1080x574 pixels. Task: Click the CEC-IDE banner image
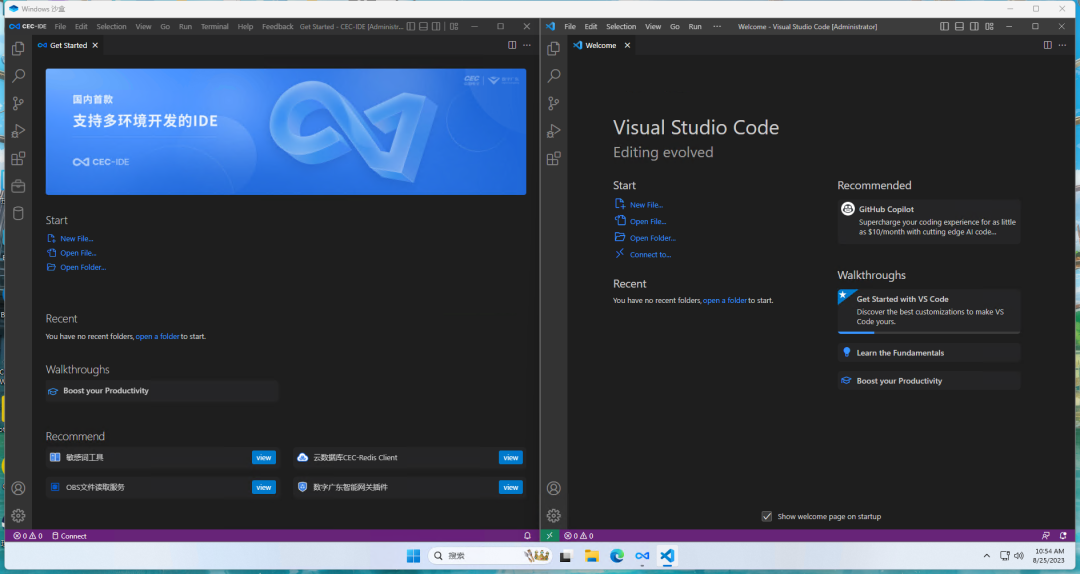(286, 132)
